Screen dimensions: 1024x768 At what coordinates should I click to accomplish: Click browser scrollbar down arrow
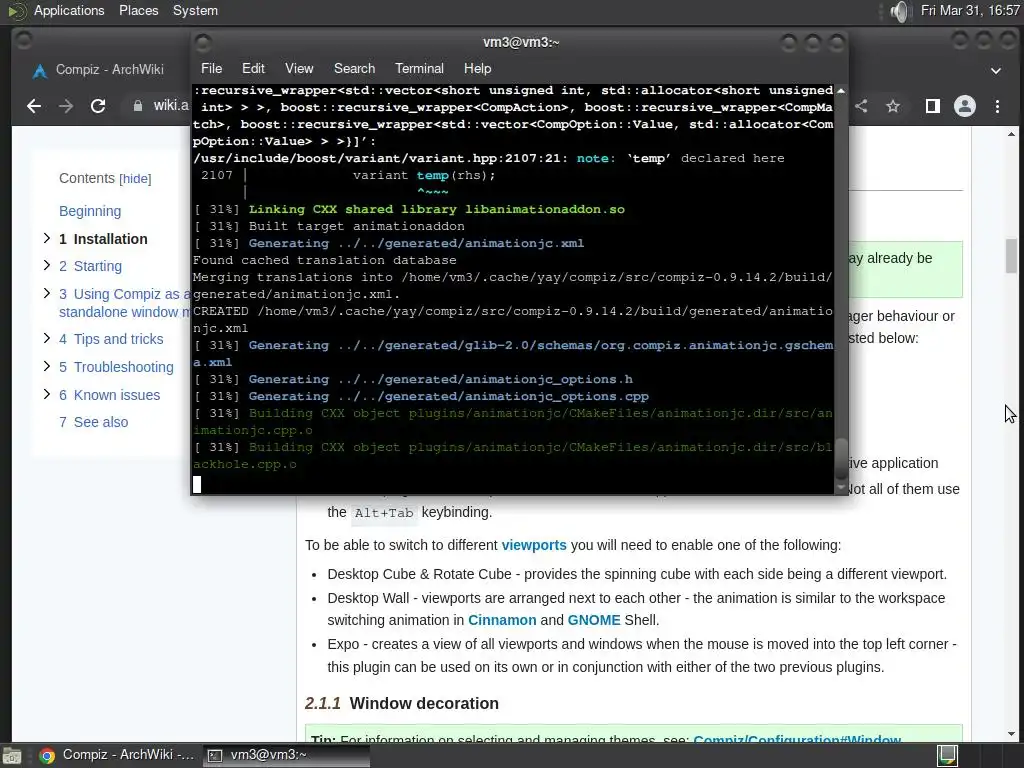click(x=1011, y=734)
